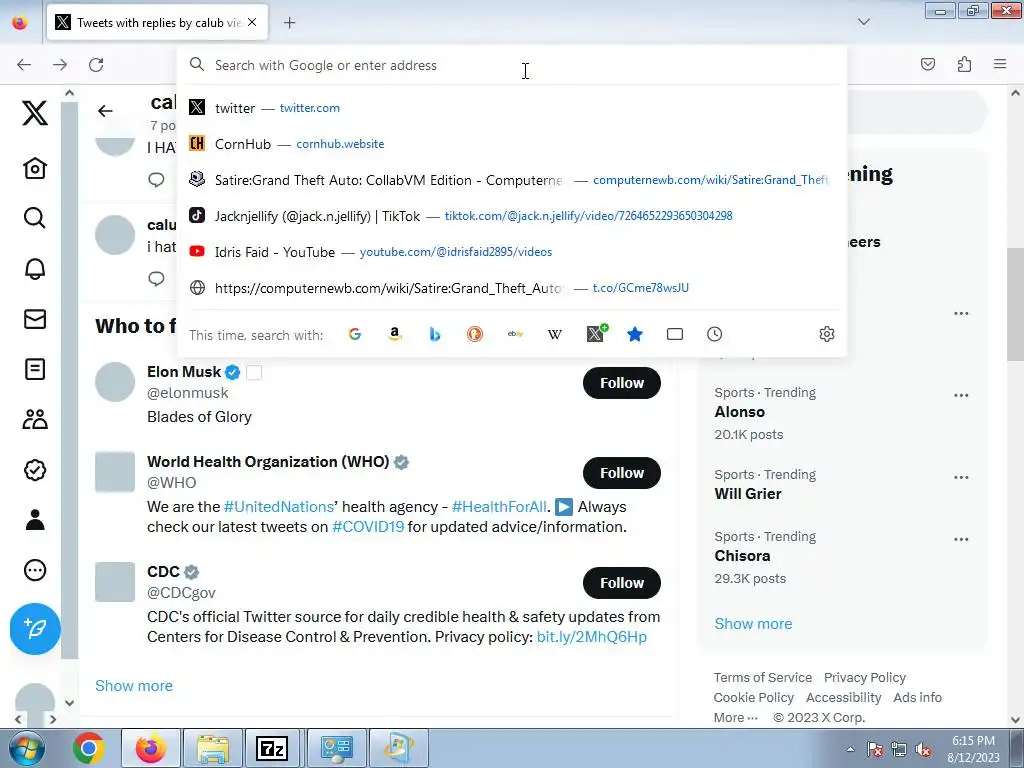The image size is (1024, 768).
Task: Select the Idris Faid YouTube suggestion
Action: click(512, 251)
